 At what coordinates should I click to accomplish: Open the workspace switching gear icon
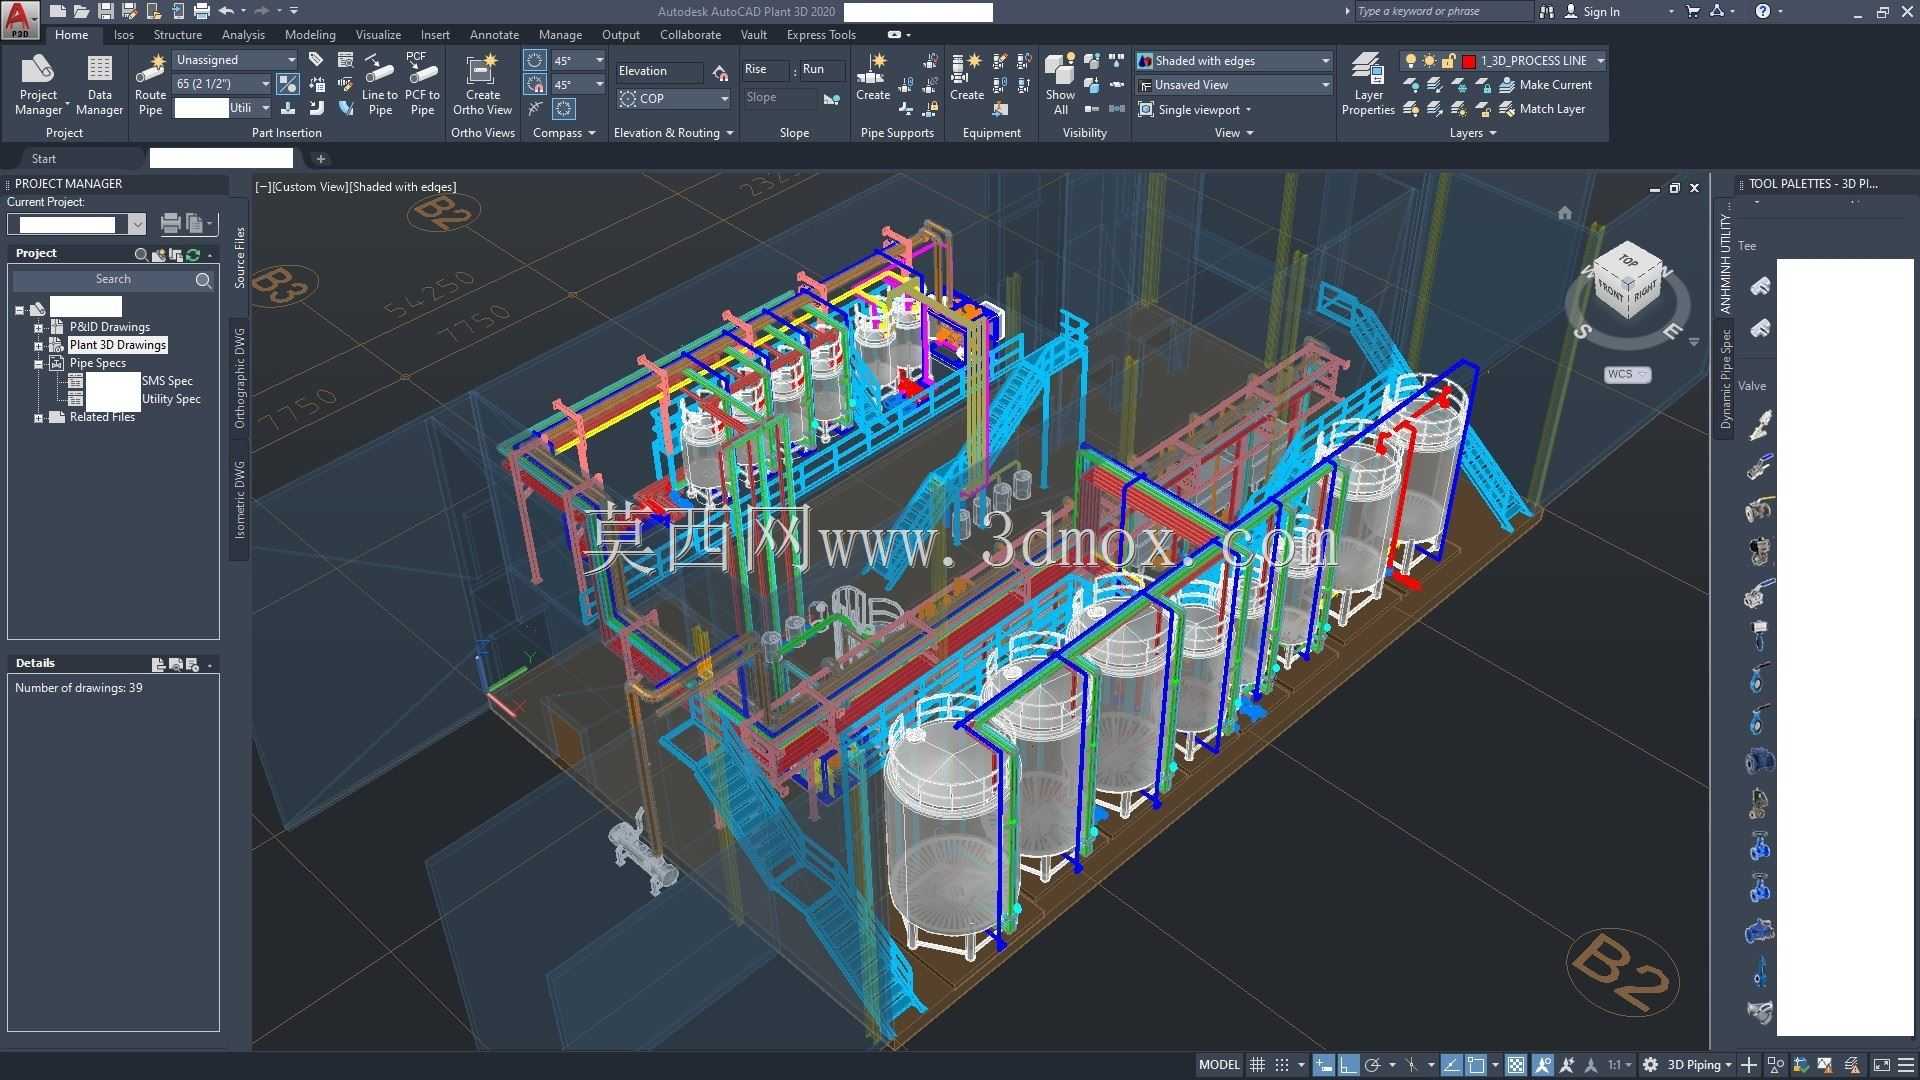1650,1065
